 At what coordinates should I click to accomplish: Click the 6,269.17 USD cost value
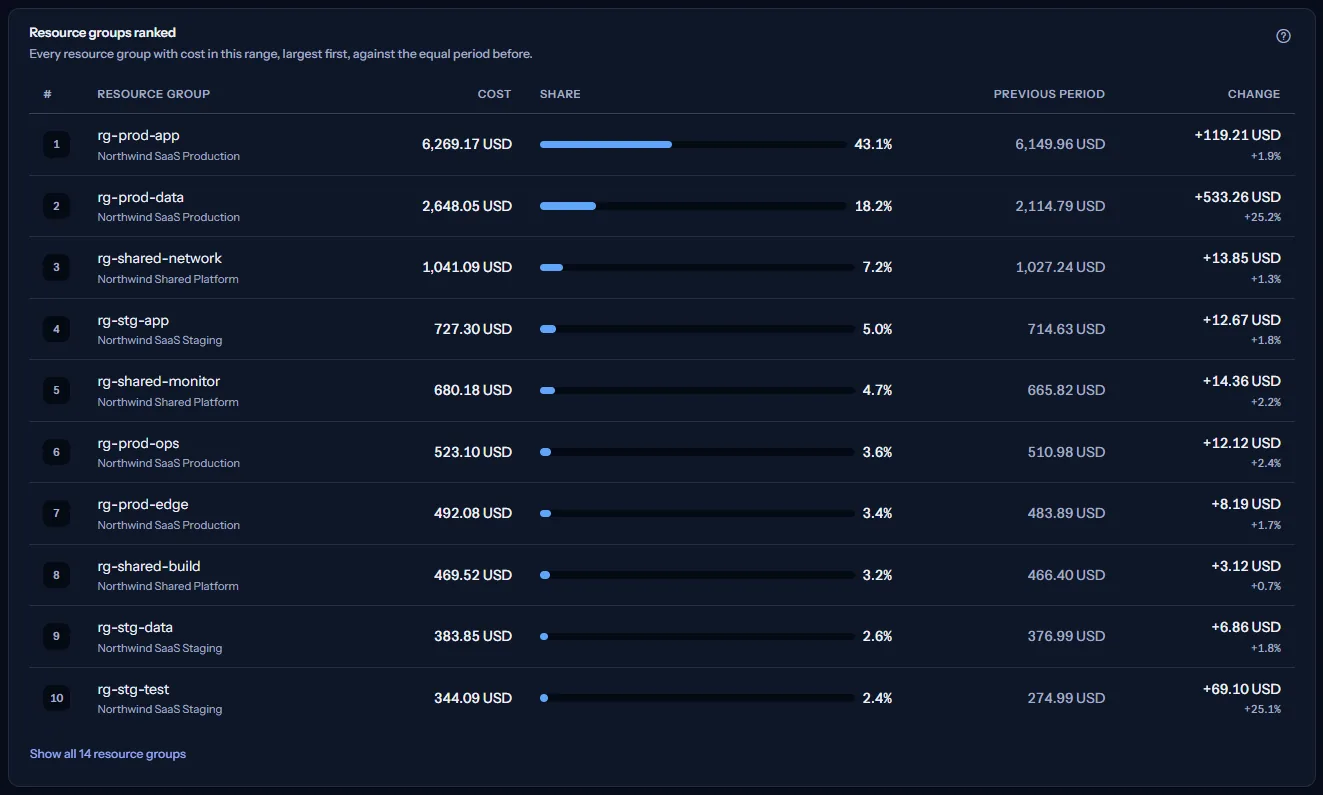(x=467, y=145)
